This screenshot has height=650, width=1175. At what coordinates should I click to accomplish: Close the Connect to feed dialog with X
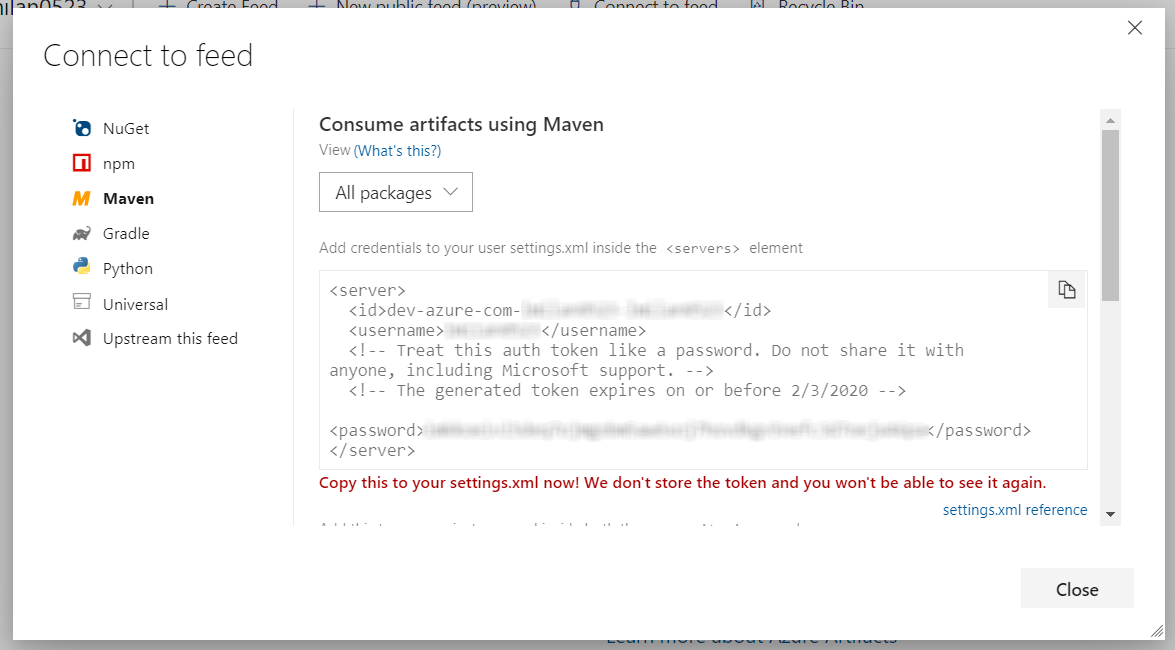coord(1135,28)
